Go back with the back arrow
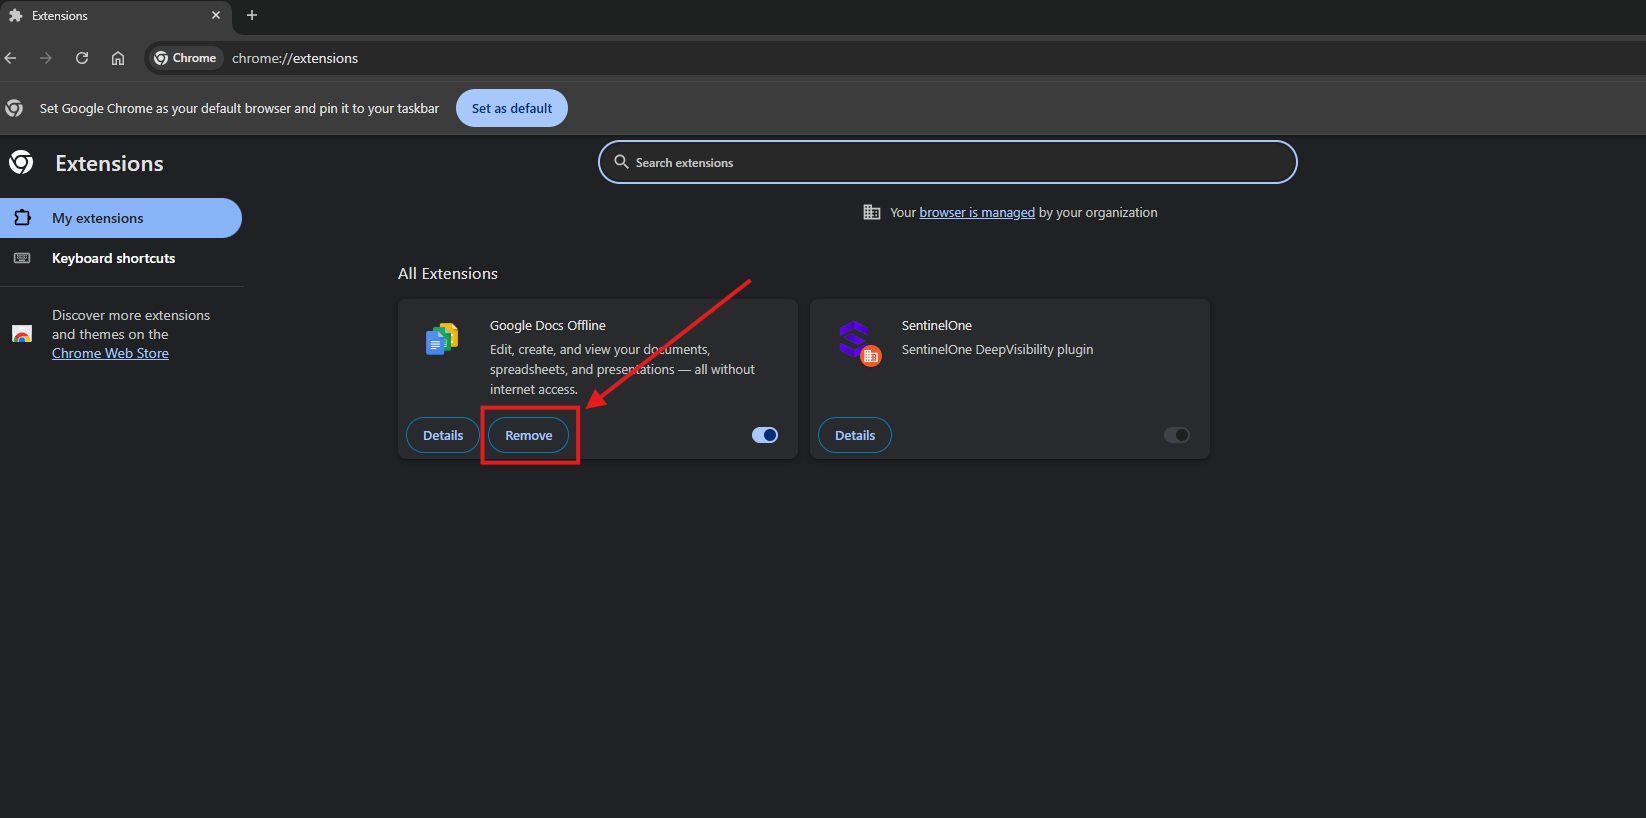The height and width of the screenshot is (818, 1646). click(x=11, y=58)
